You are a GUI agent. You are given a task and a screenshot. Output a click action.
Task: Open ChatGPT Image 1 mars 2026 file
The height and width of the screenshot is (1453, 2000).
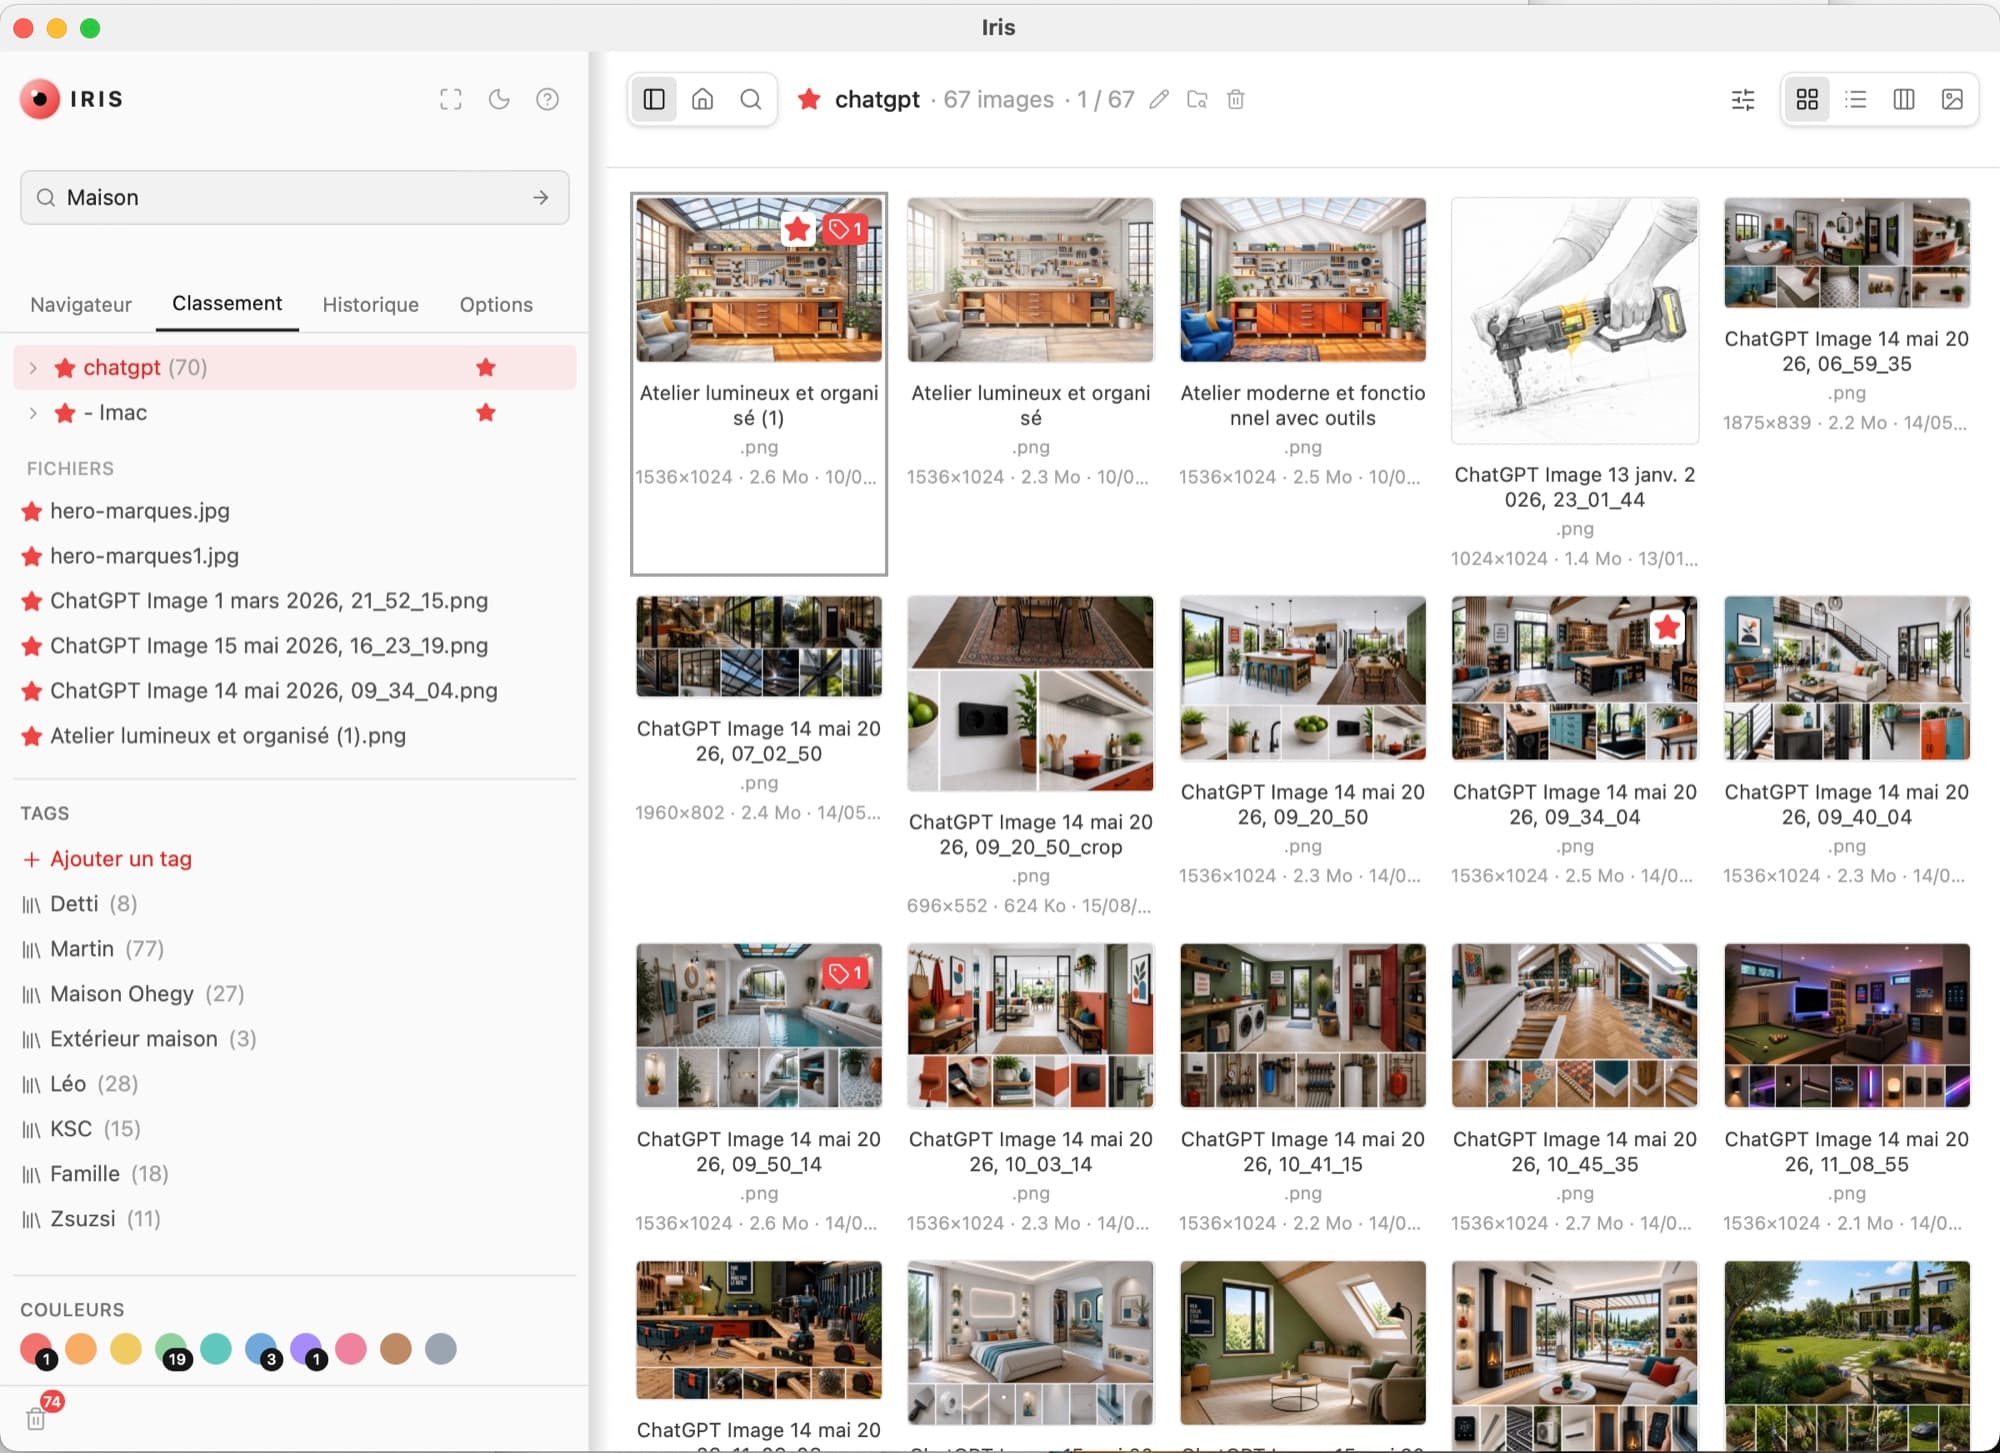(x=268, y=601)
